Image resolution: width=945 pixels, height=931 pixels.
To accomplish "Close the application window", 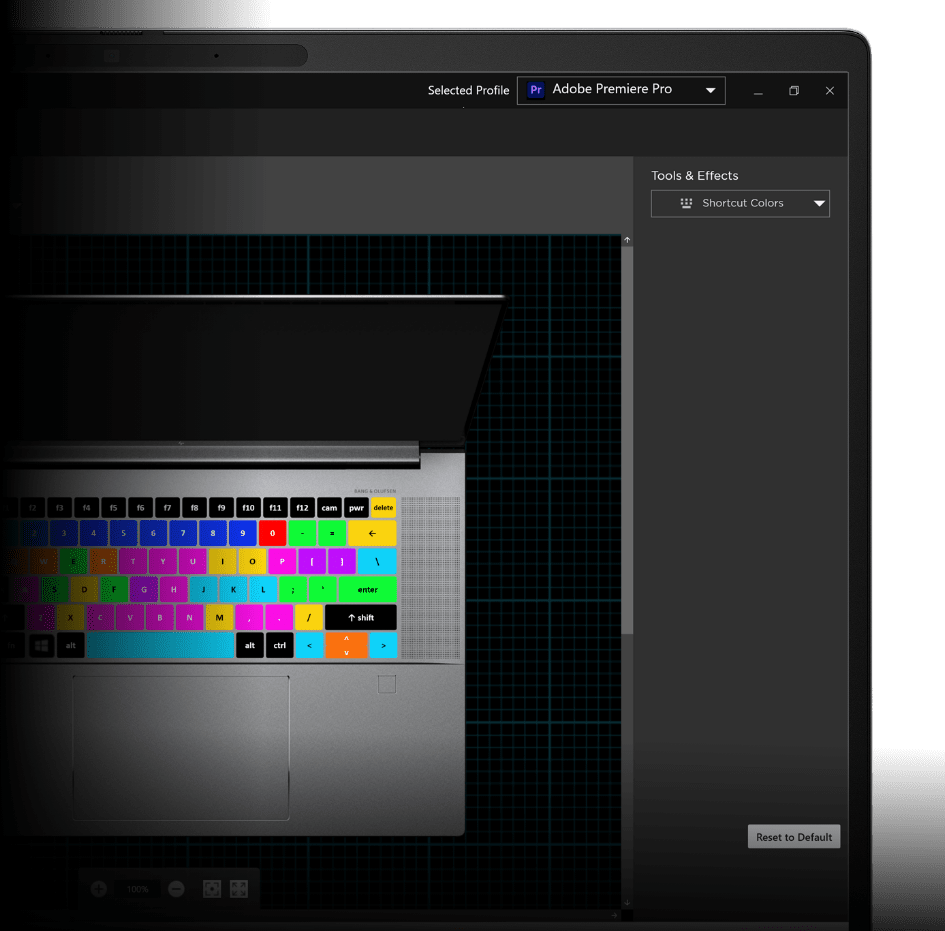I will (x=830, y=90).
